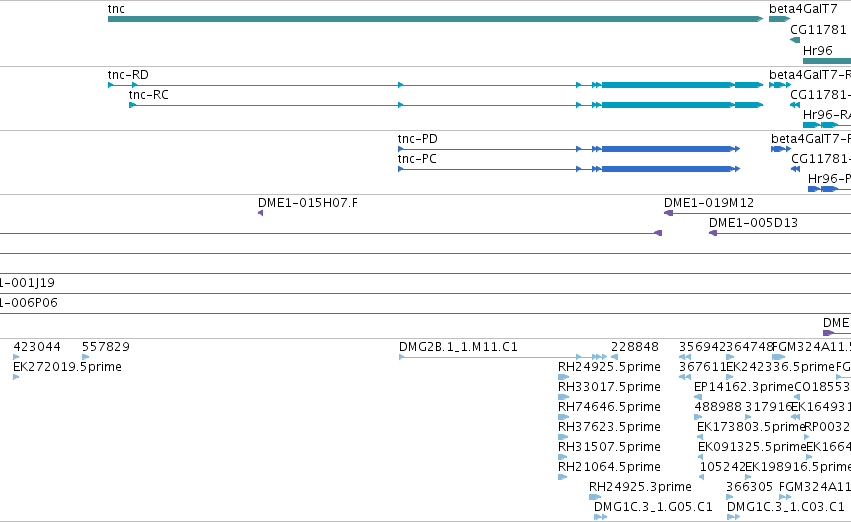Select EST feature 317916
Viewport: 851px width, 522px height.
pos(748,417)
